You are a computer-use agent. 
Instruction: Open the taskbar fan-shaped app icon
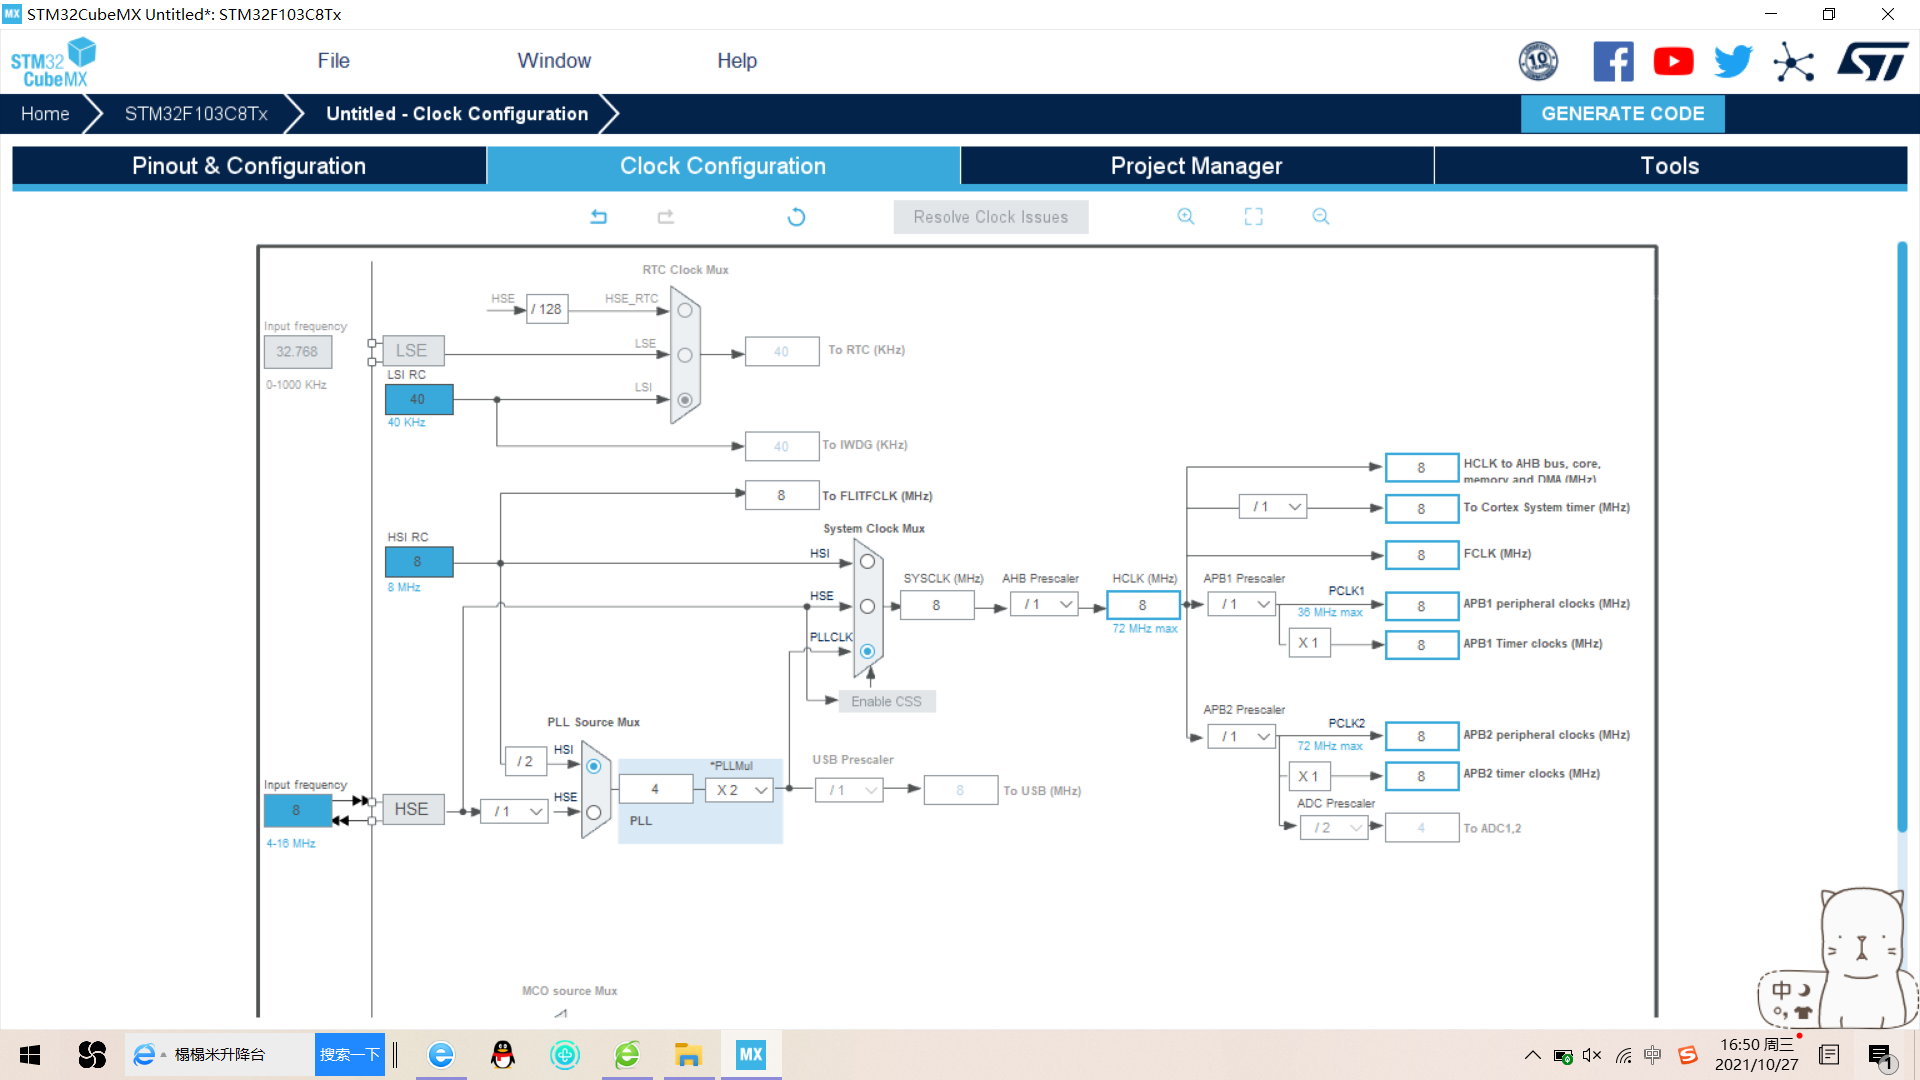(x=92, y=1055)
